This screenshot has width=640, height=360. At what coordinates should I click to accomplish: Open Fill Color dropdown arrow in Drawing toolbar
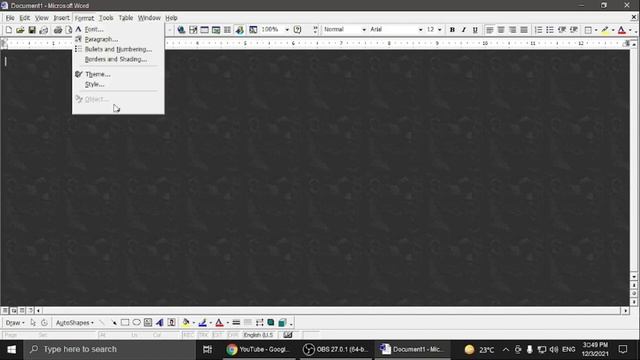(x=193, y=322)
